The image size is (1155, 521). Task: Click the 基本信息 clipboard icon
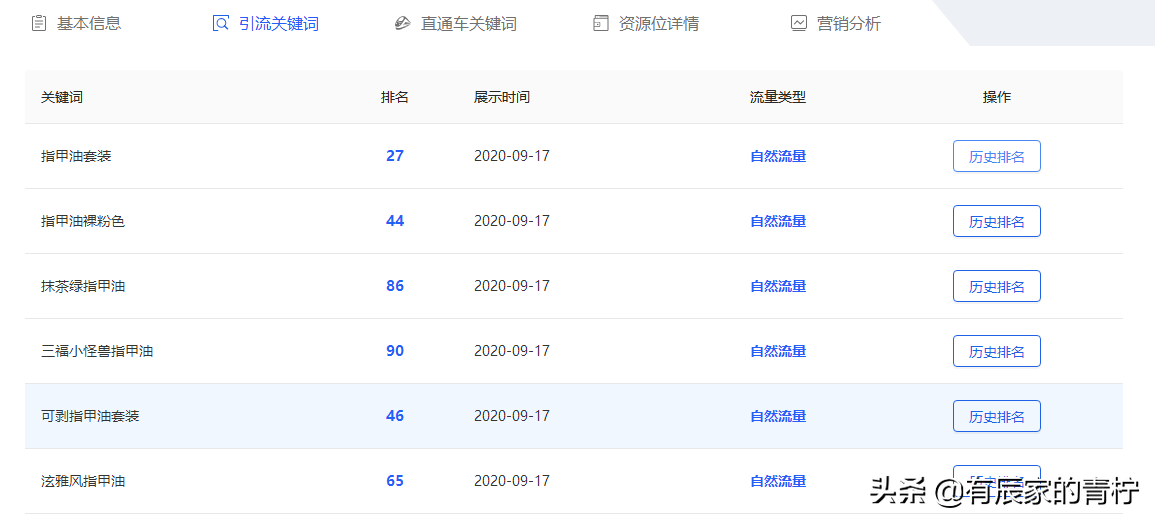coord(39,24)
